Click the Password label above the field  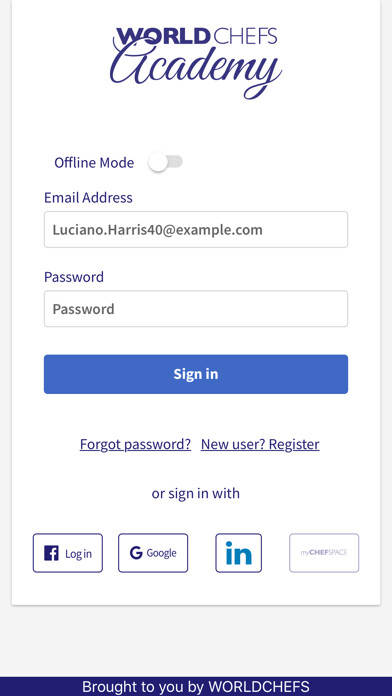74,277
